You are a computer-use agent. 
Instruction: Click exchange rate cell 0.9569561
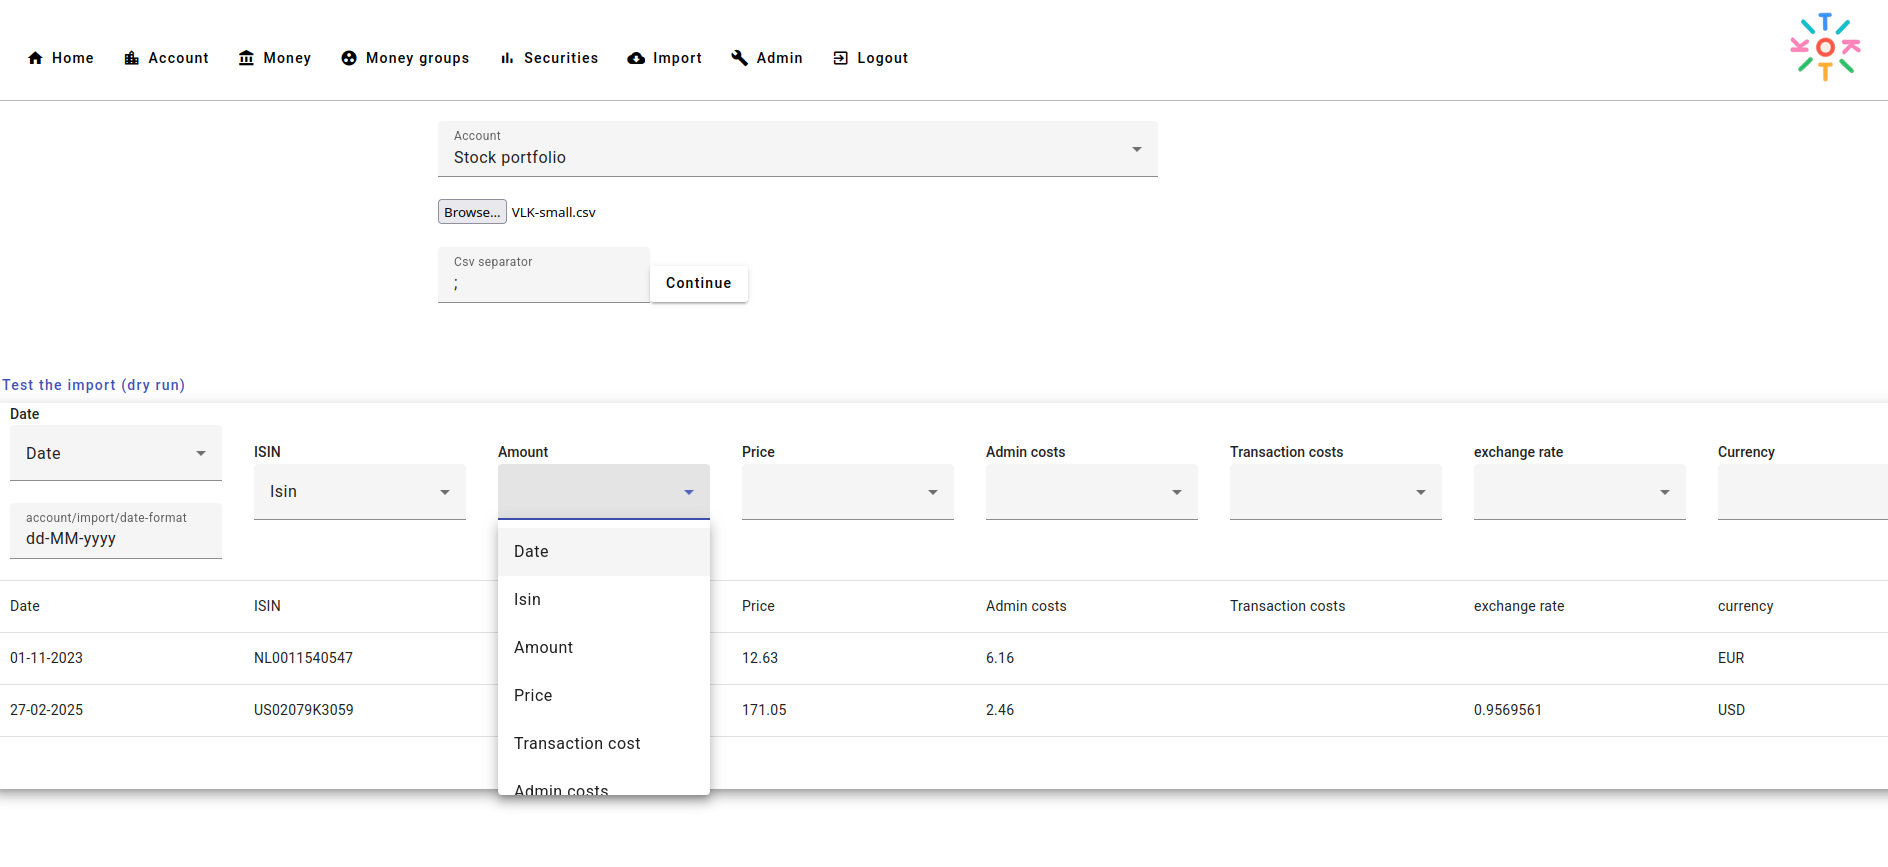(1508, 710)
